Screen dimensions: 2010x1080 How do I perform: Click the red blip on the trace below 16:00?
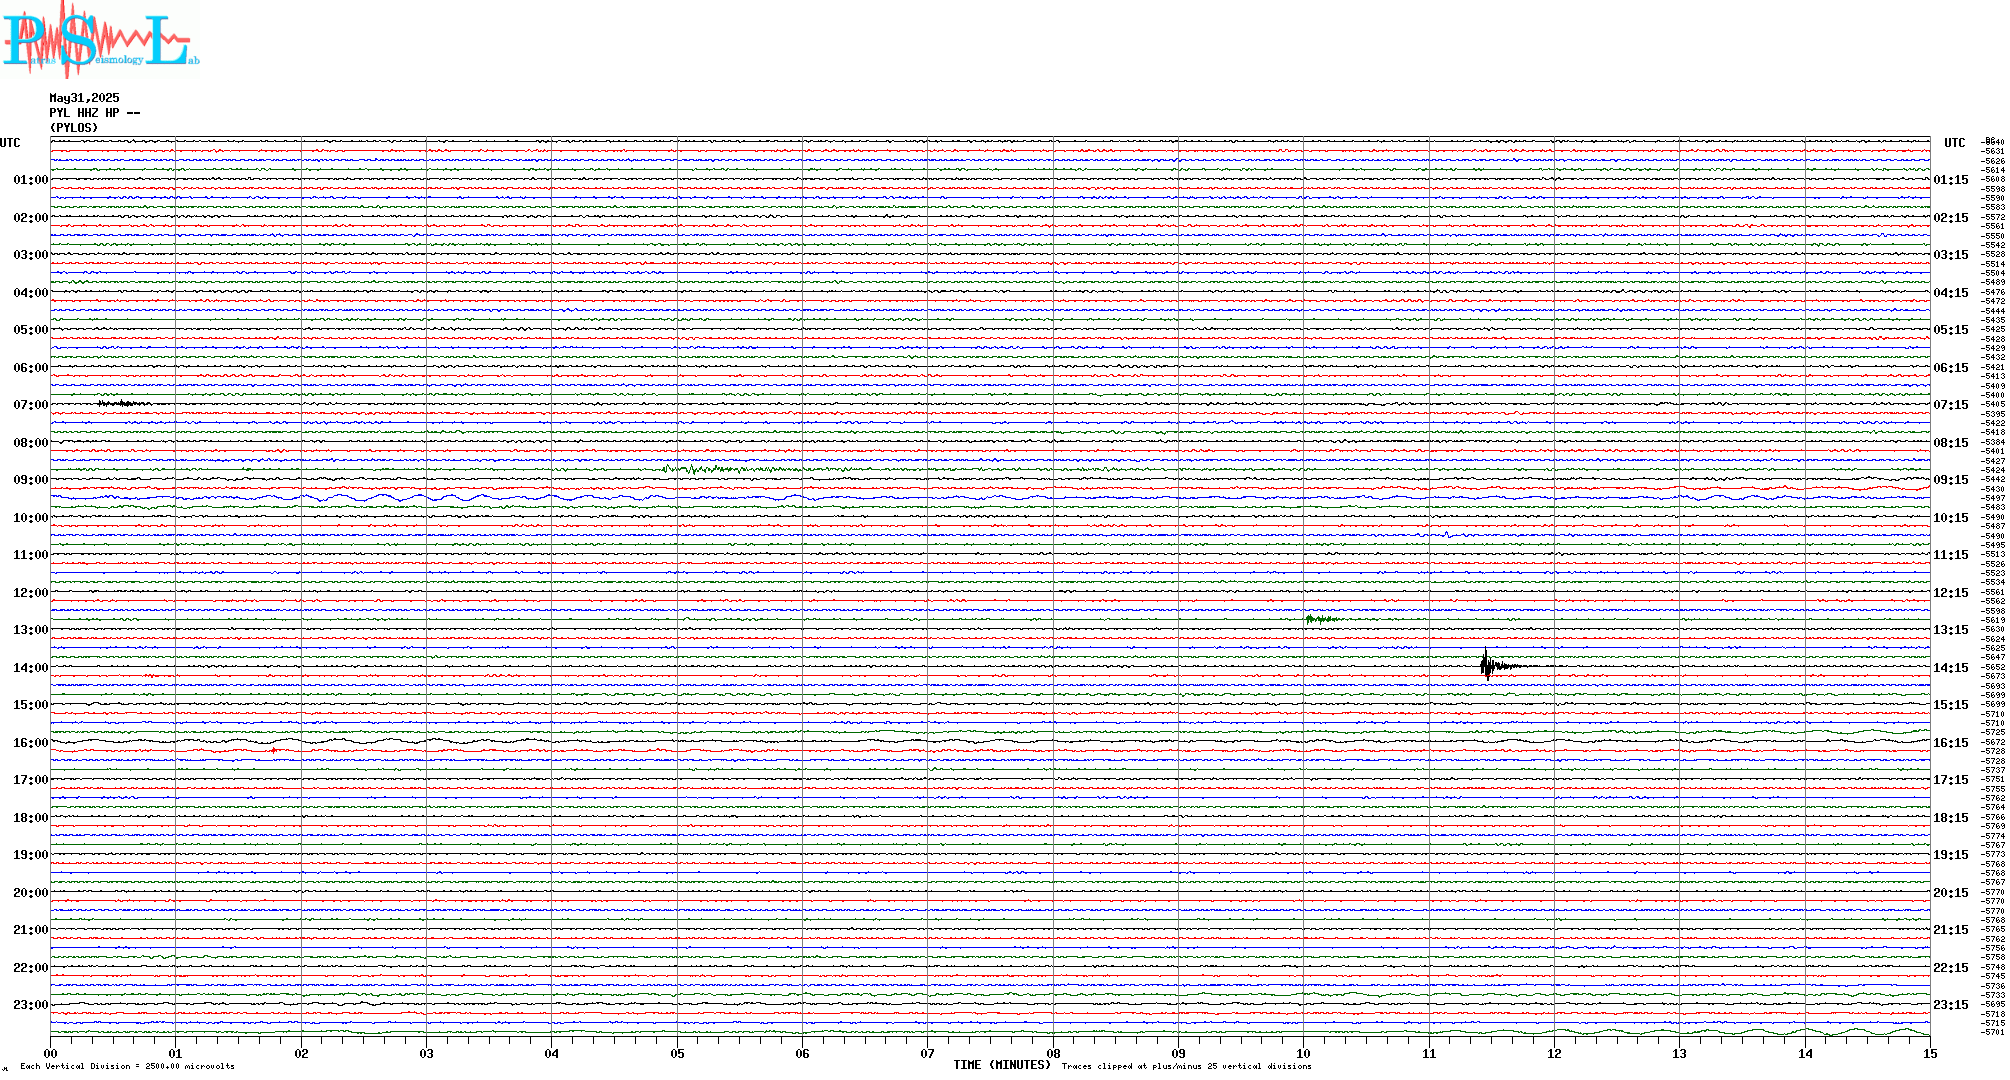[x=273, y=750]
